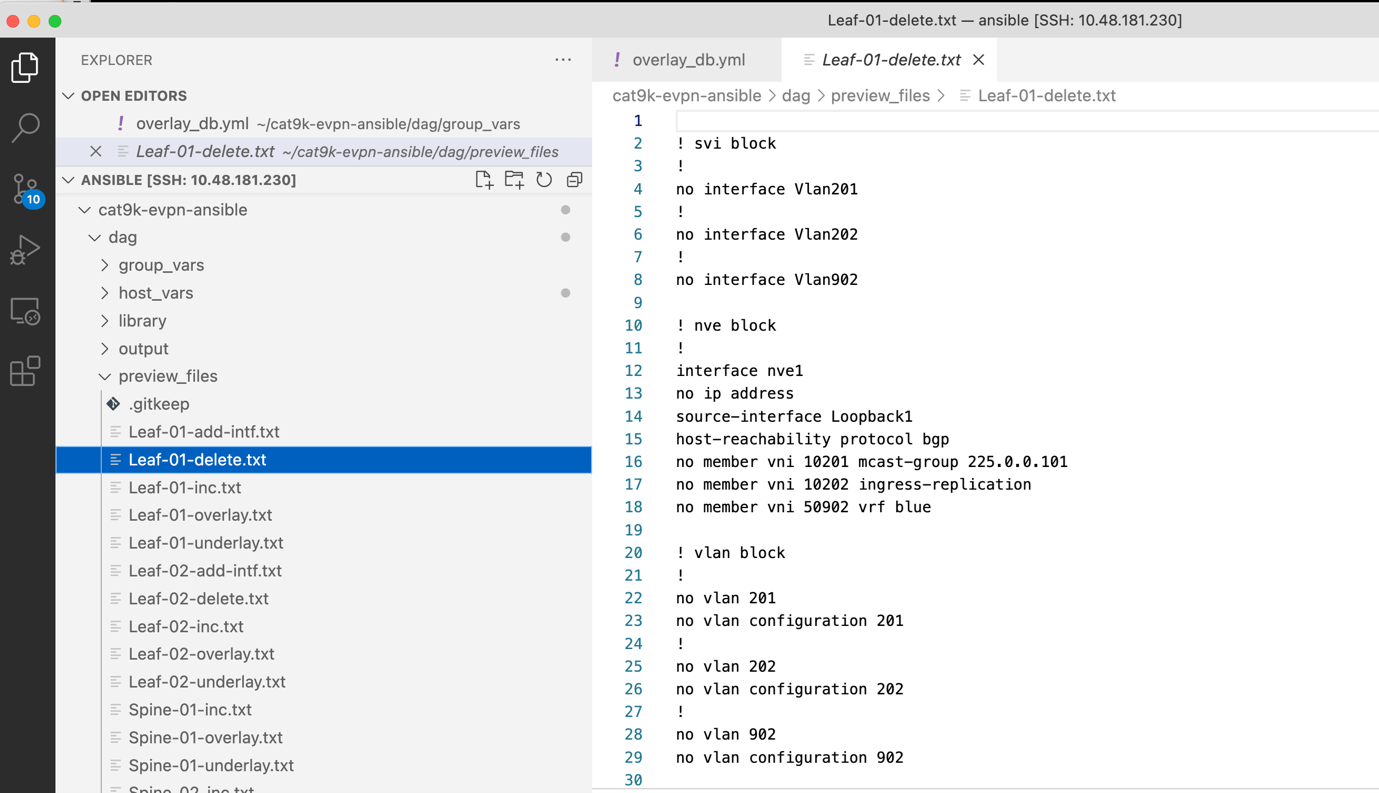This screenshot has width=1379, height=793.
Task: Close Leaf-01-delete.txt in Open Editors list
Action: pyautogui.click(x=96, y=152)
